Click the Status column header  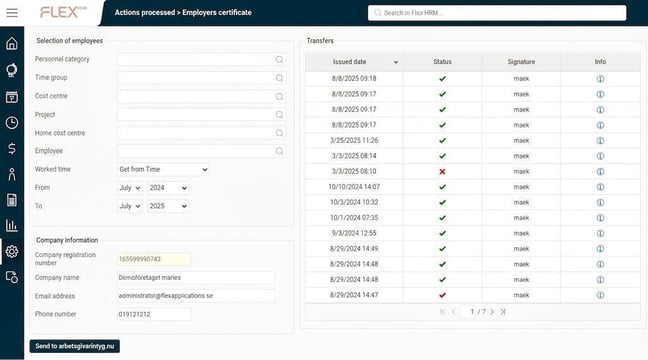coord(442,62)
